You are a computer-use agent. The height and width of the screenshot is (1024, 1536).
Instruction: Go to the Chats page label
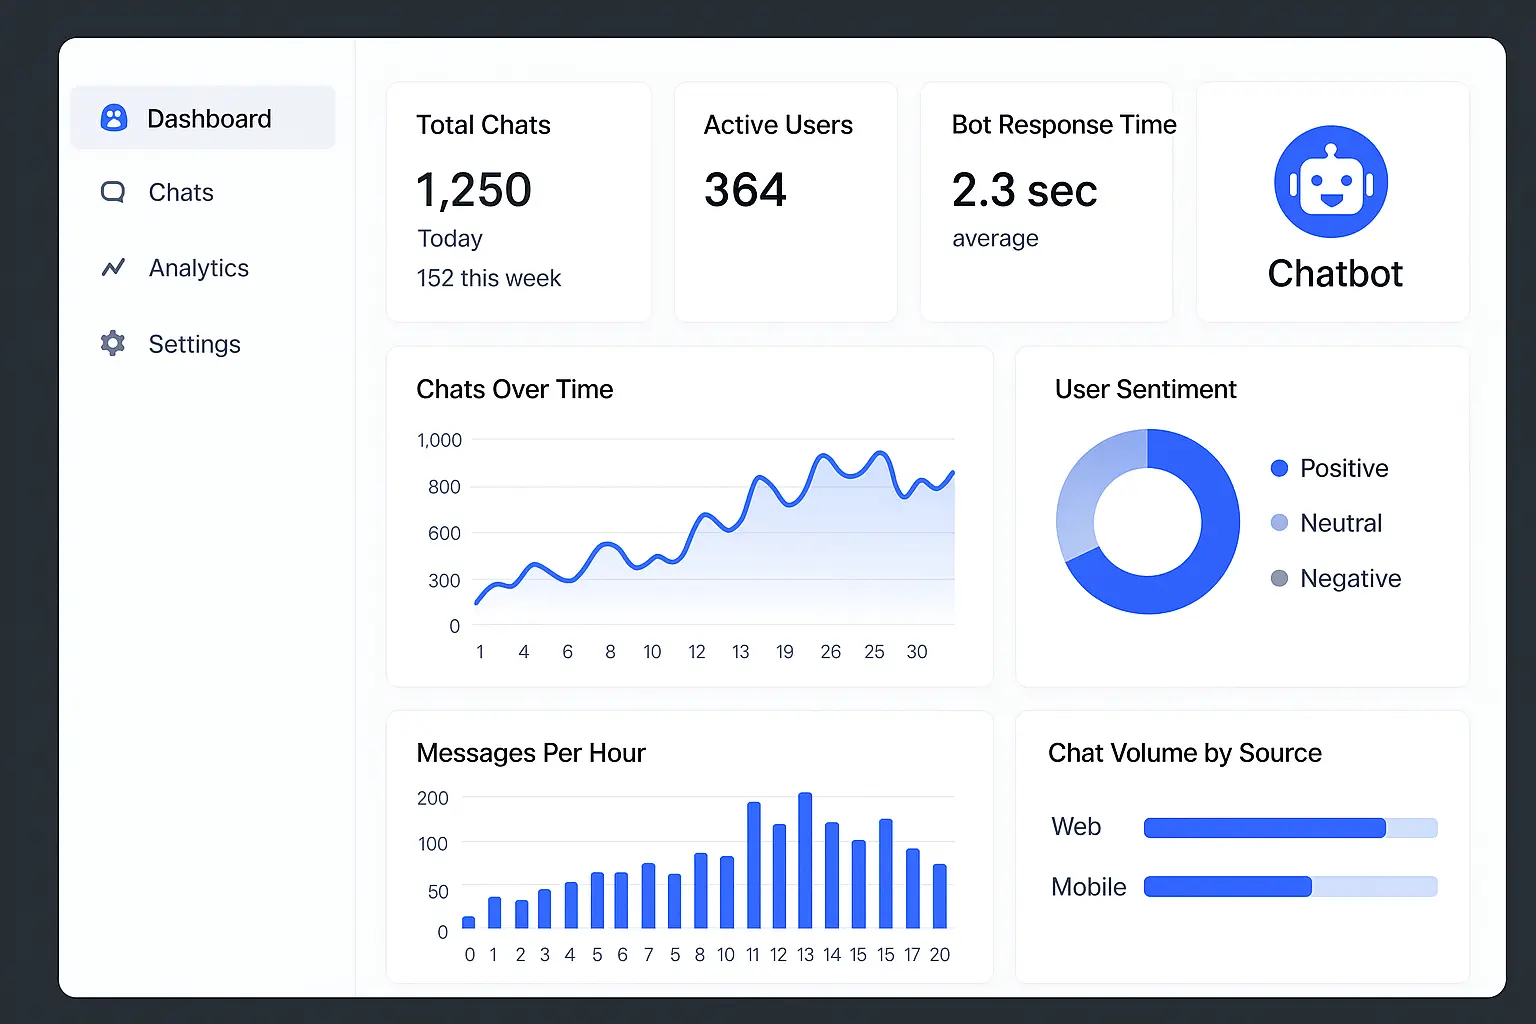pos(181,192)
